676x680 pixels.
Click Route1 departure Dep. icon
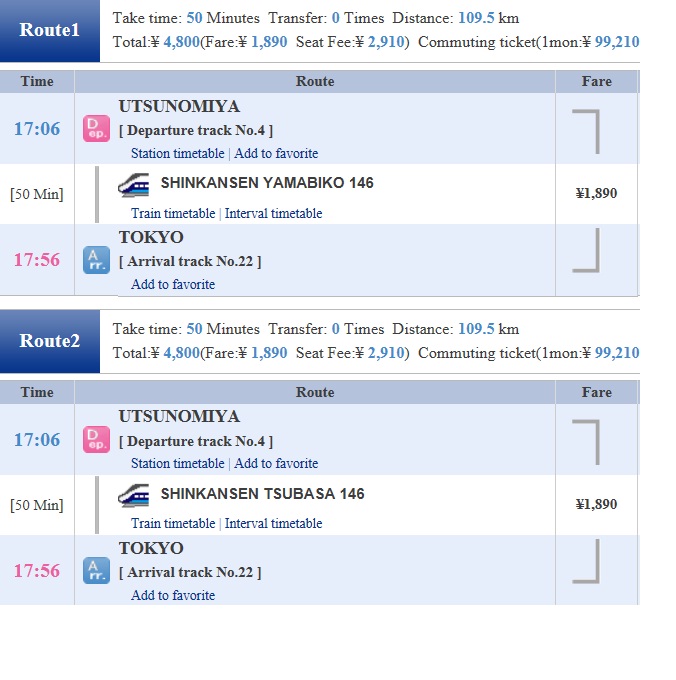click(x=96, y=129)
